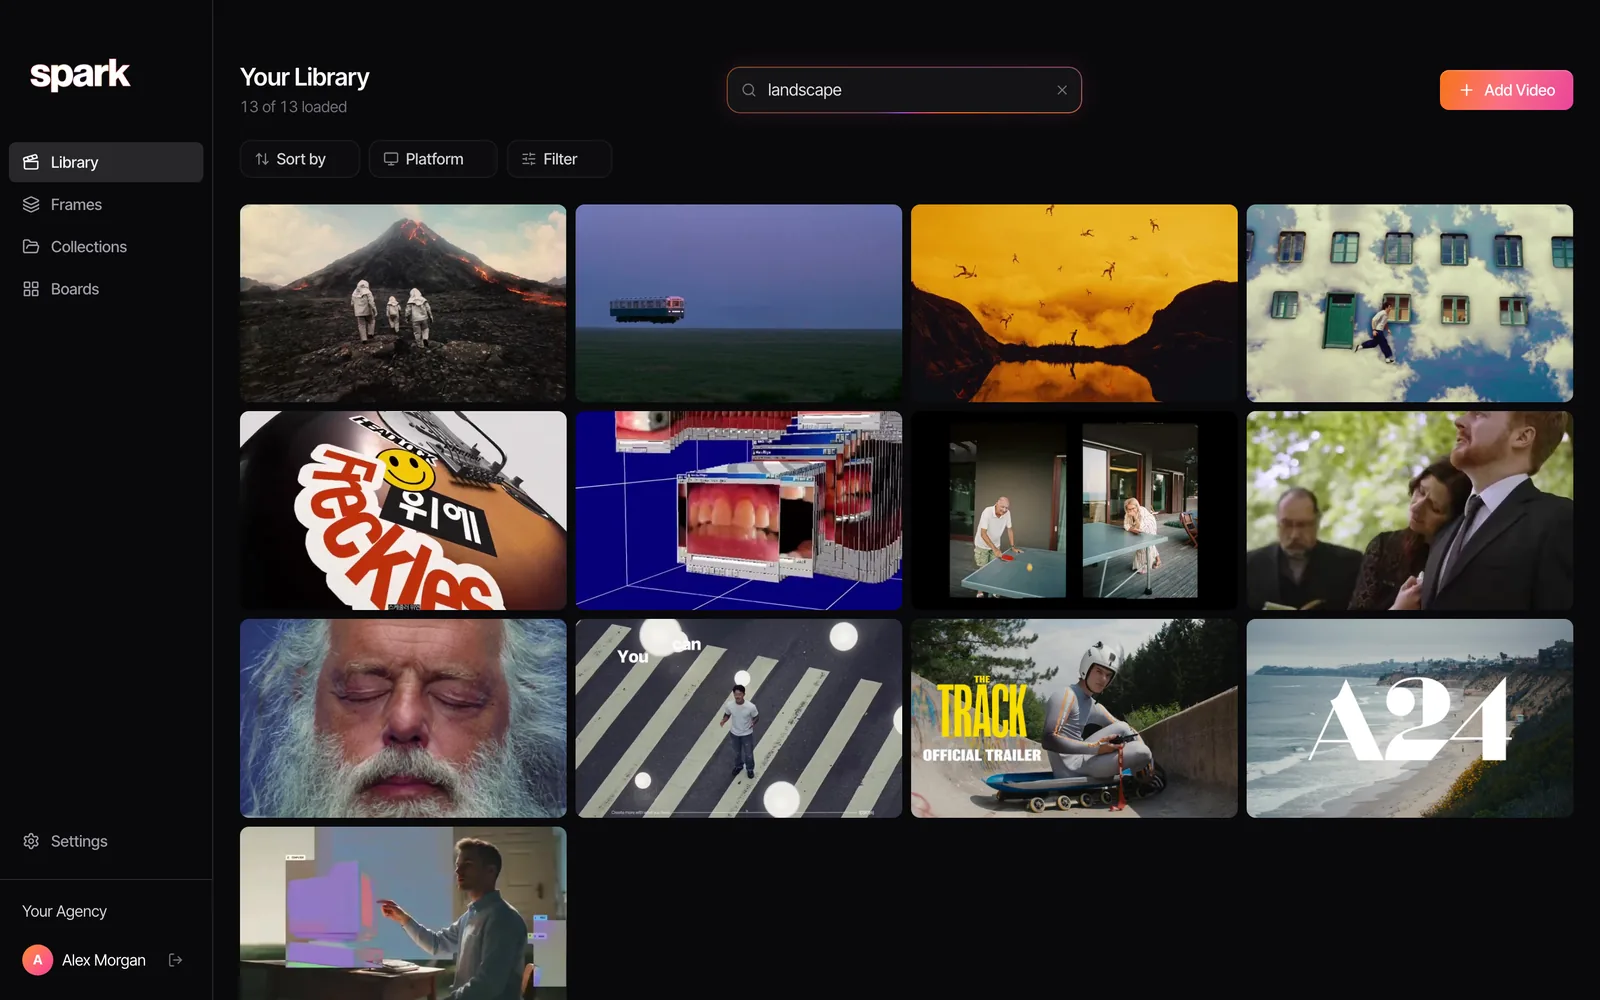1600x1000 pixels.
Task: Open the Library section in the sidebar
Action: pyautogui.click(x=106, y=162)
